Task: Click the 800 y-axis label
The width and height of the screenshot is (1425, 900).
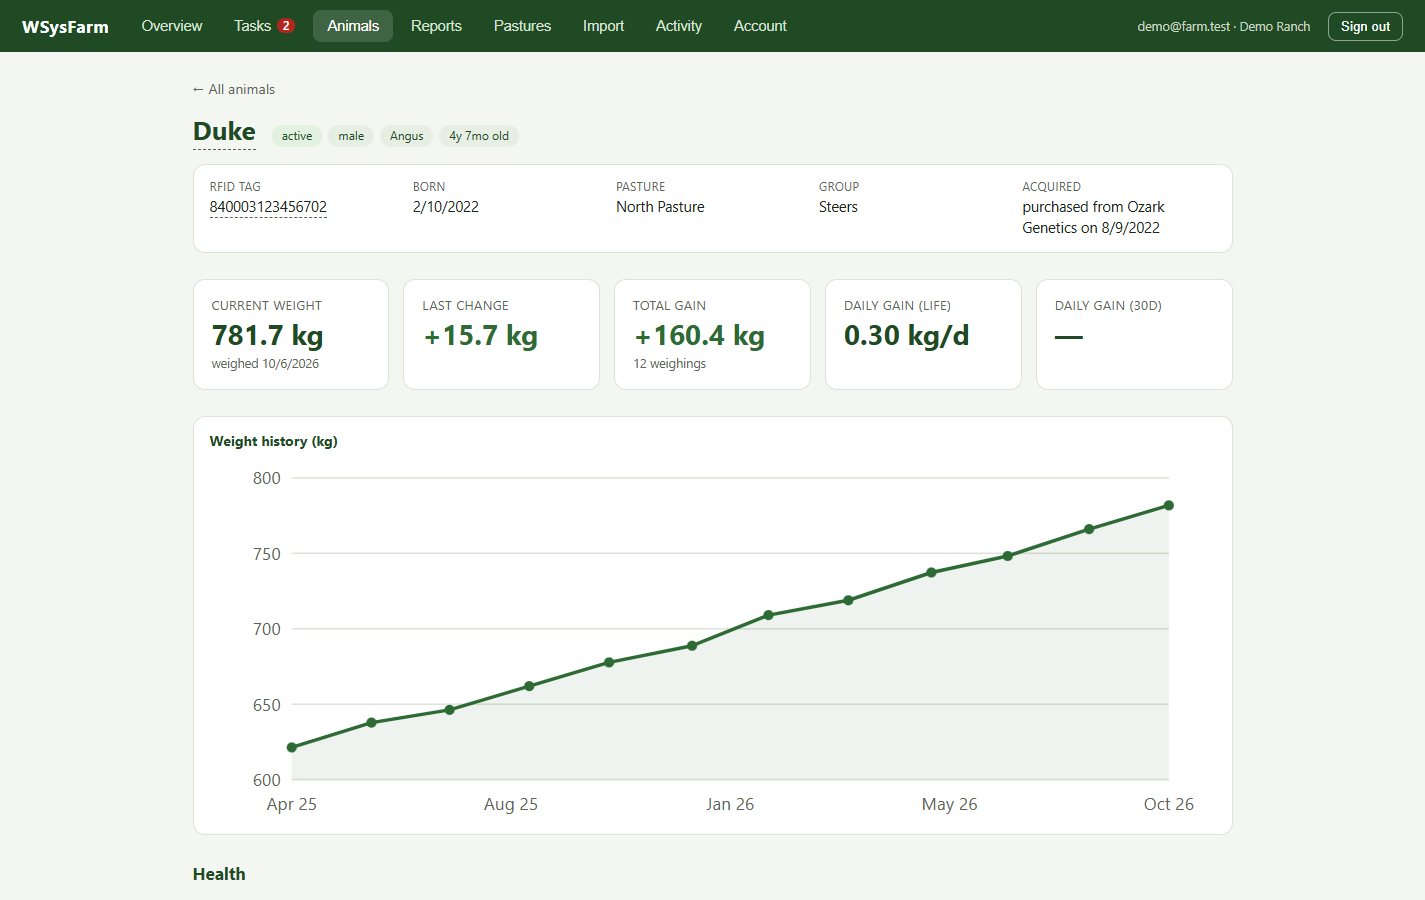Action: click(267, 478)
